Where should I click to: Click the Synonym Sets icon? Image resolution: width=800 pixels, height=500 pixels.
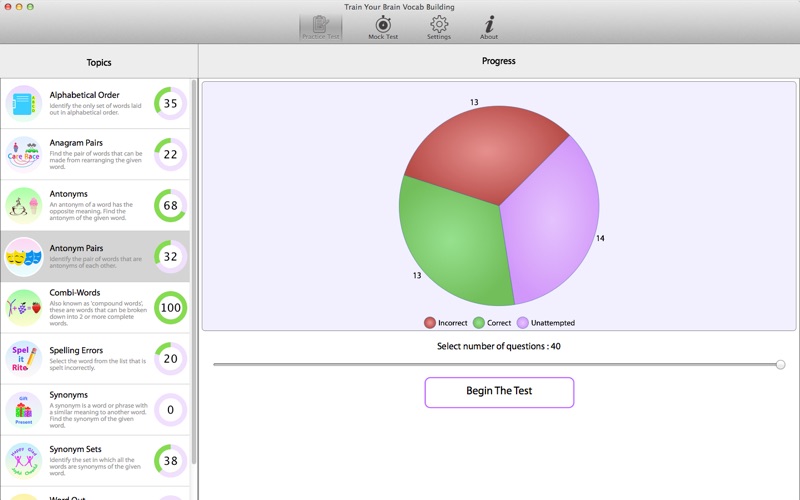(23, 461)
